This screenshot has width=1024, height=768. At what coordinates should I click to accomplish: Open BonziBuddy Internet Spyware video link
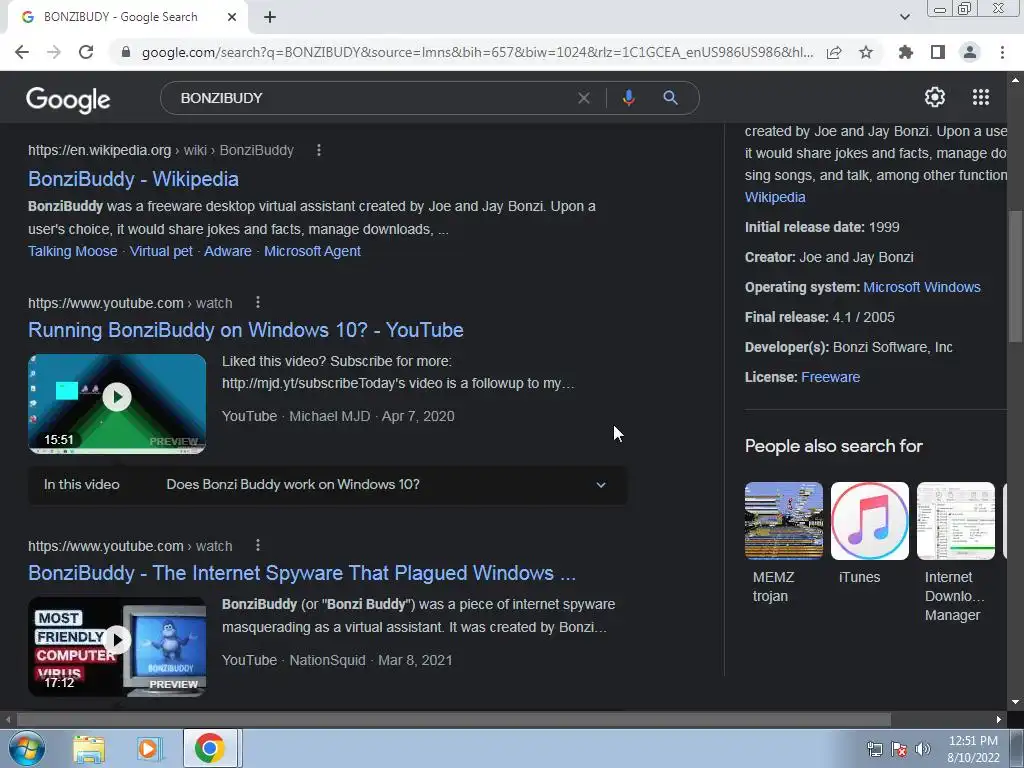pos(302,573)
